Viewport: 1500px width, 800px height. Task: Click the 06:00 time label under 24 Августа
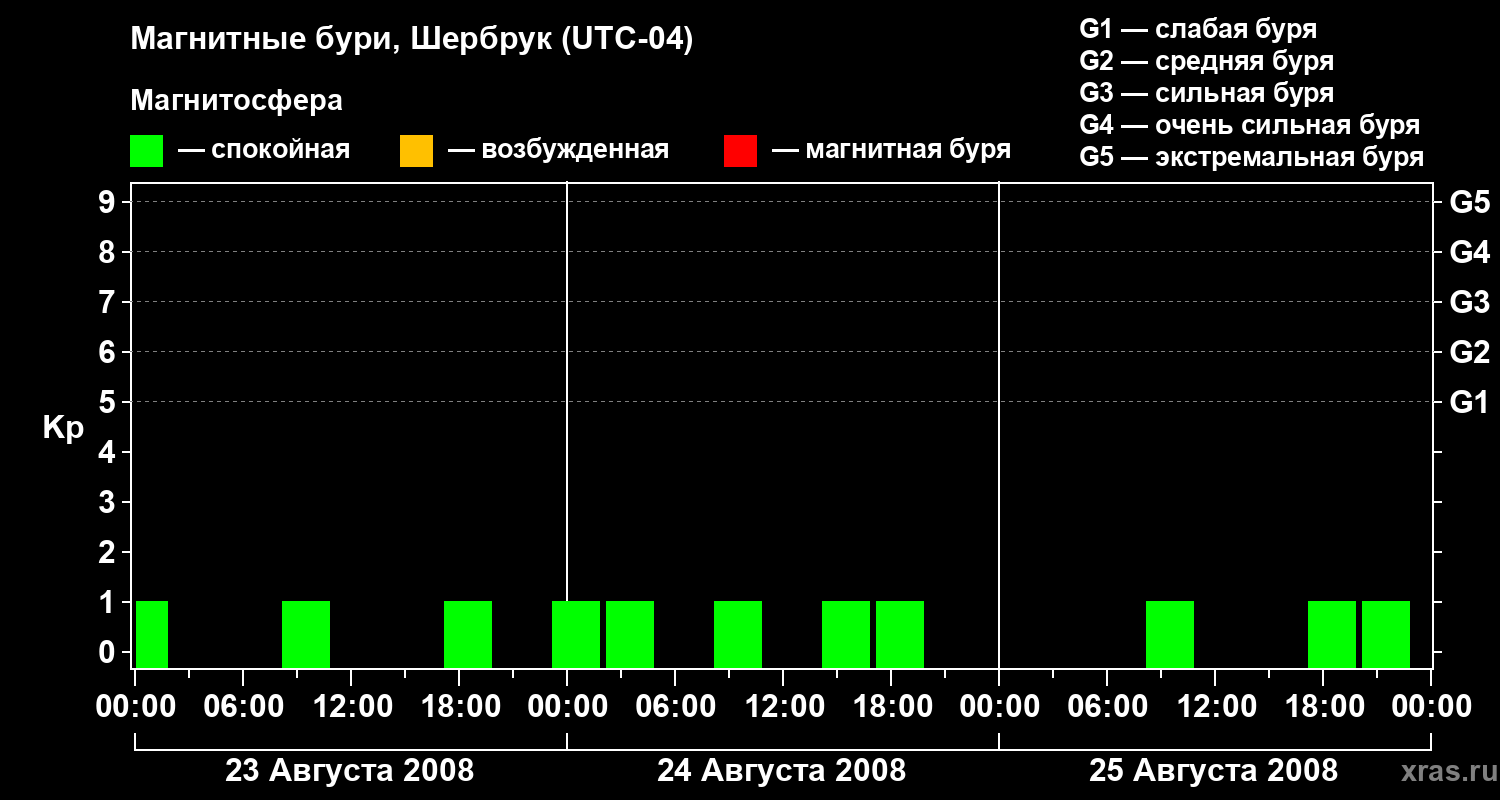tap(675, 707)
